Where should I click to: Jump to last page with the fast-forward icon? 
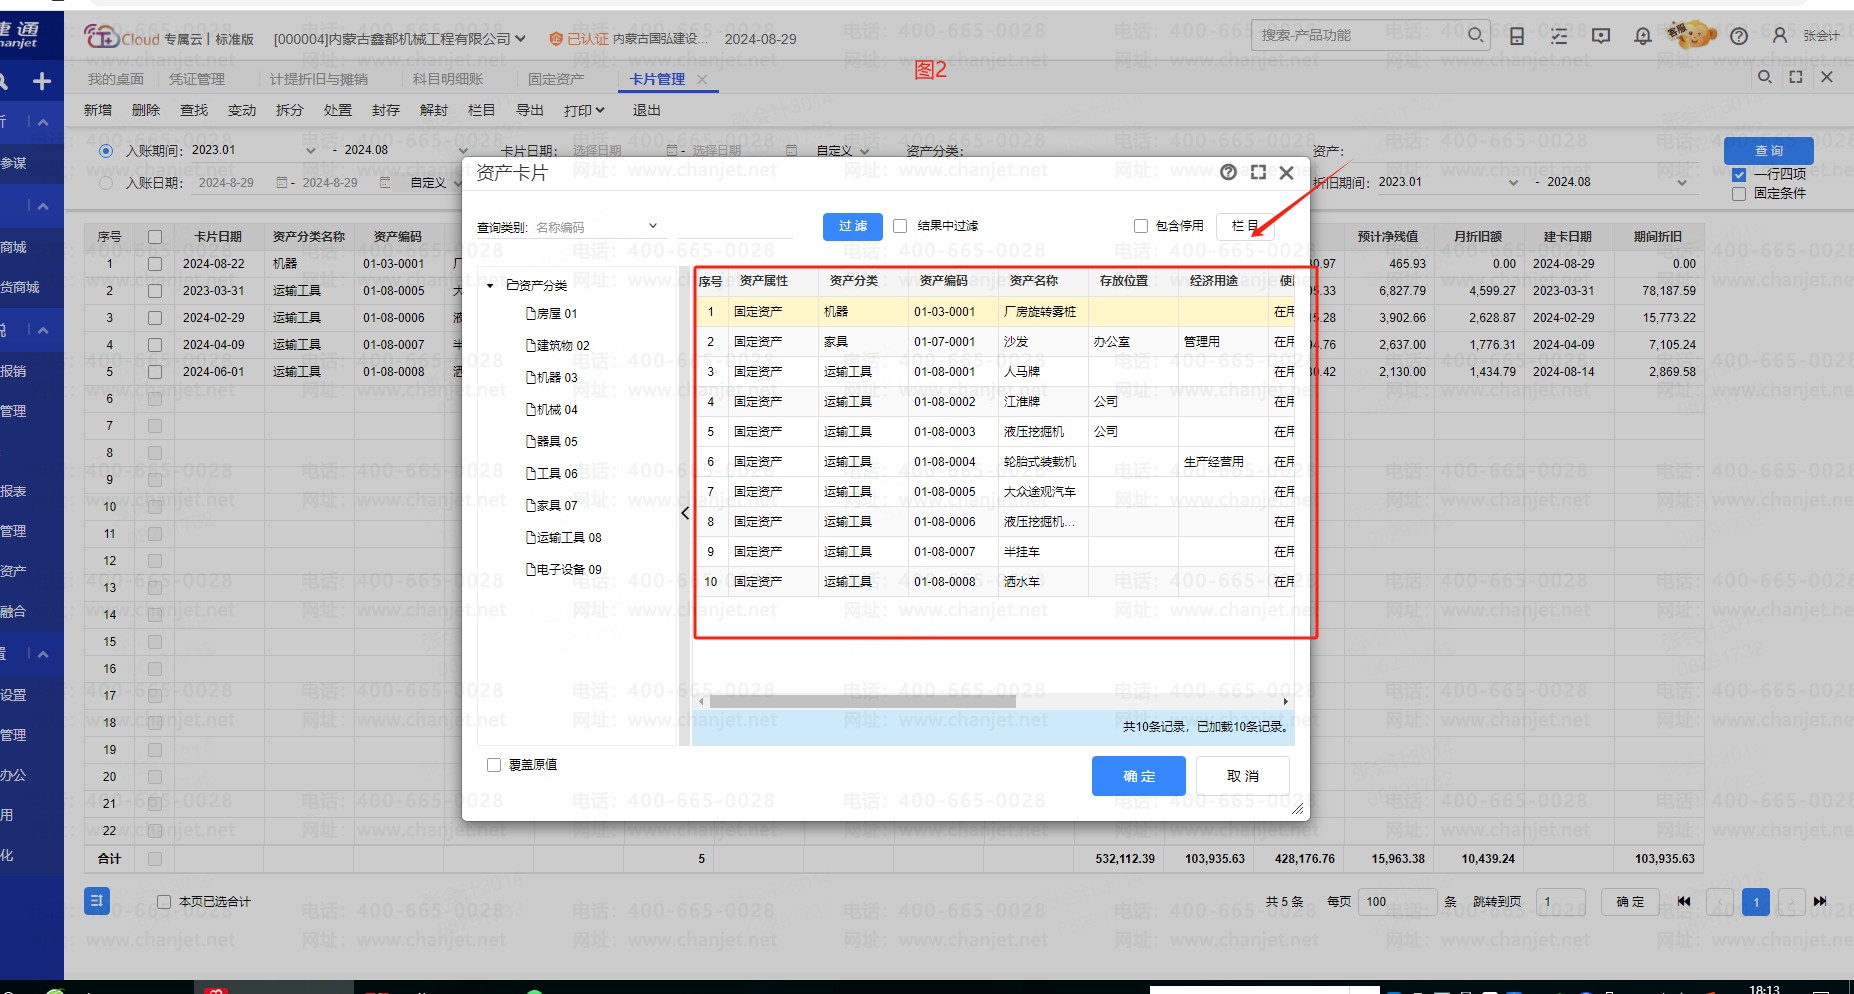(x=1820, y=901)
